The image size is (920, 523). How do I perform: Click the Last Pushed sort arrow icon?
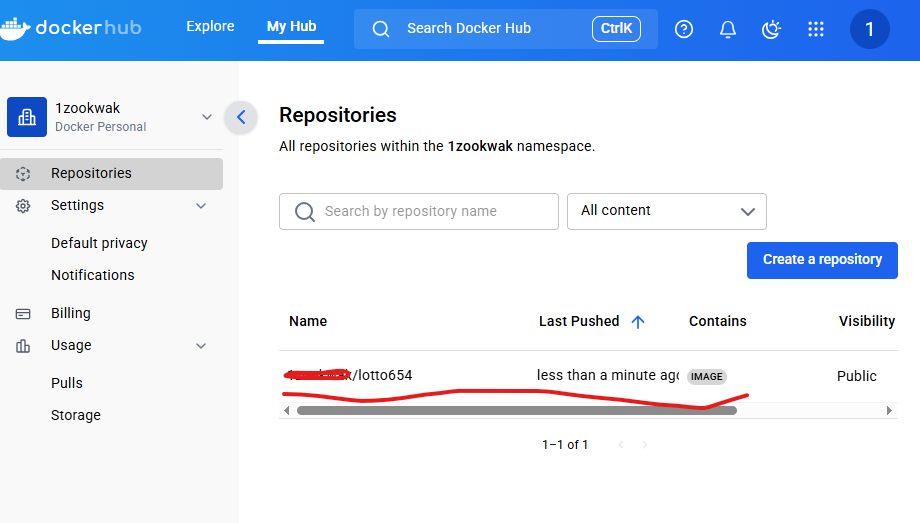[638, 322]
